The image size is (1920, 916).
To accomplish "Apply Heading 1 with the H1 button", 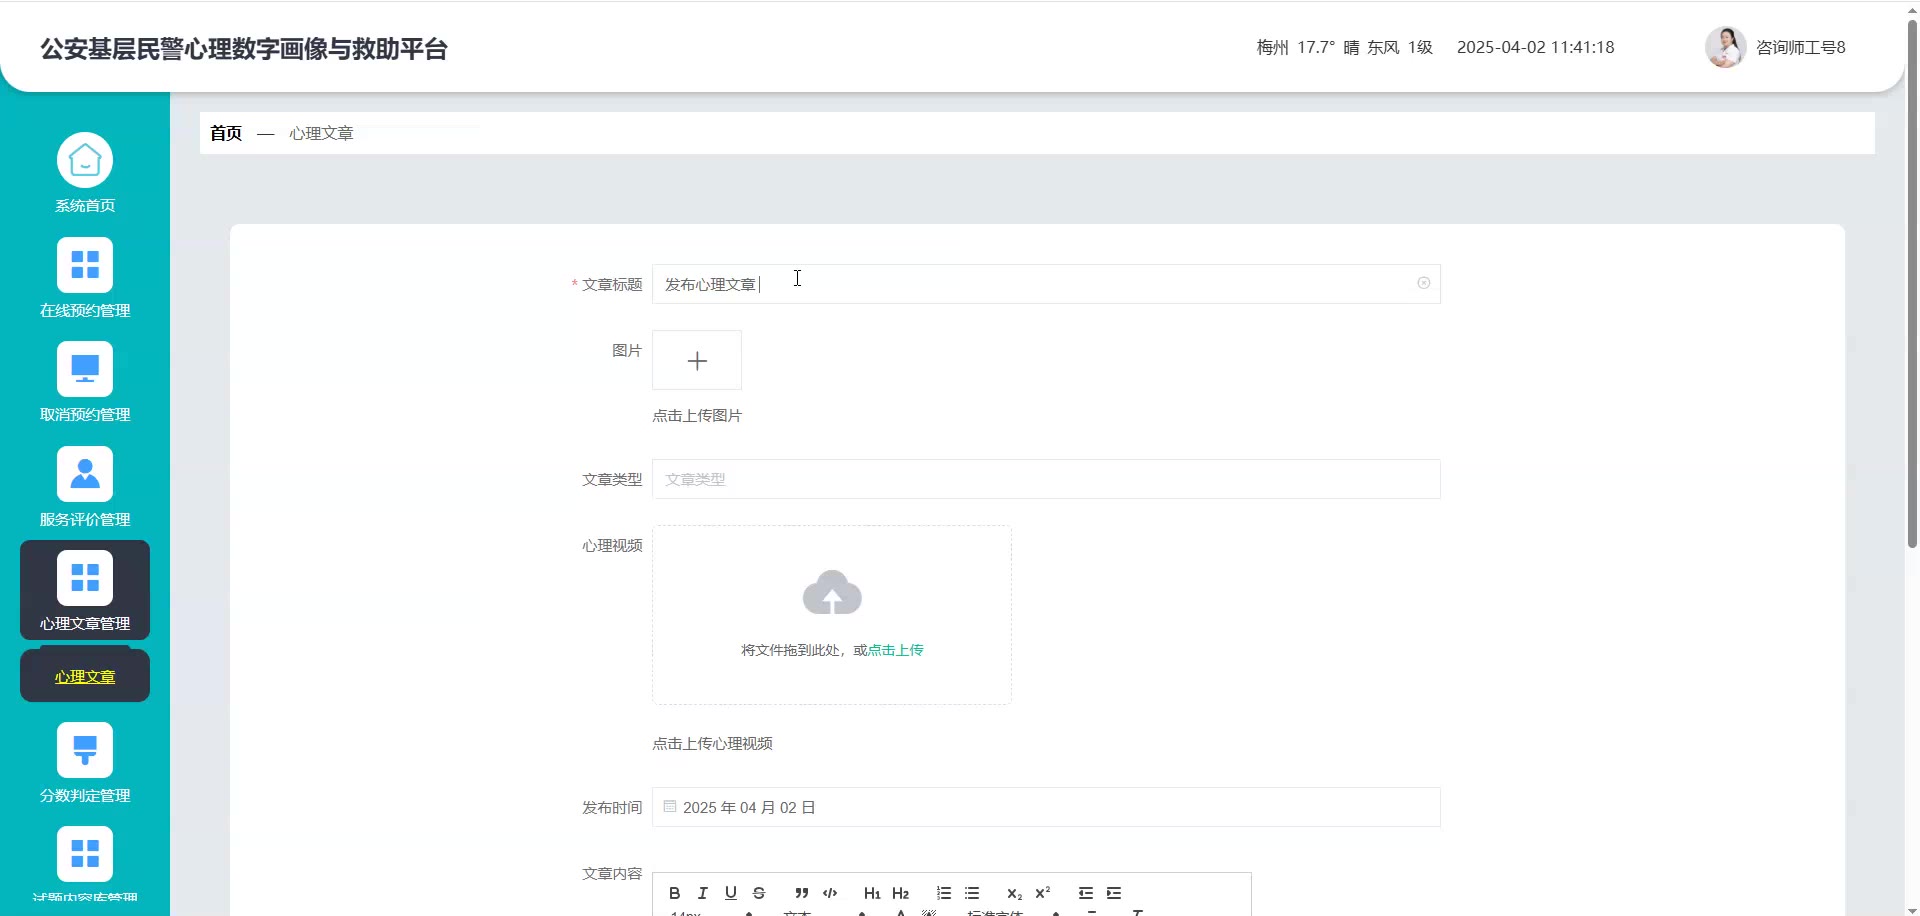I will 872,893.
